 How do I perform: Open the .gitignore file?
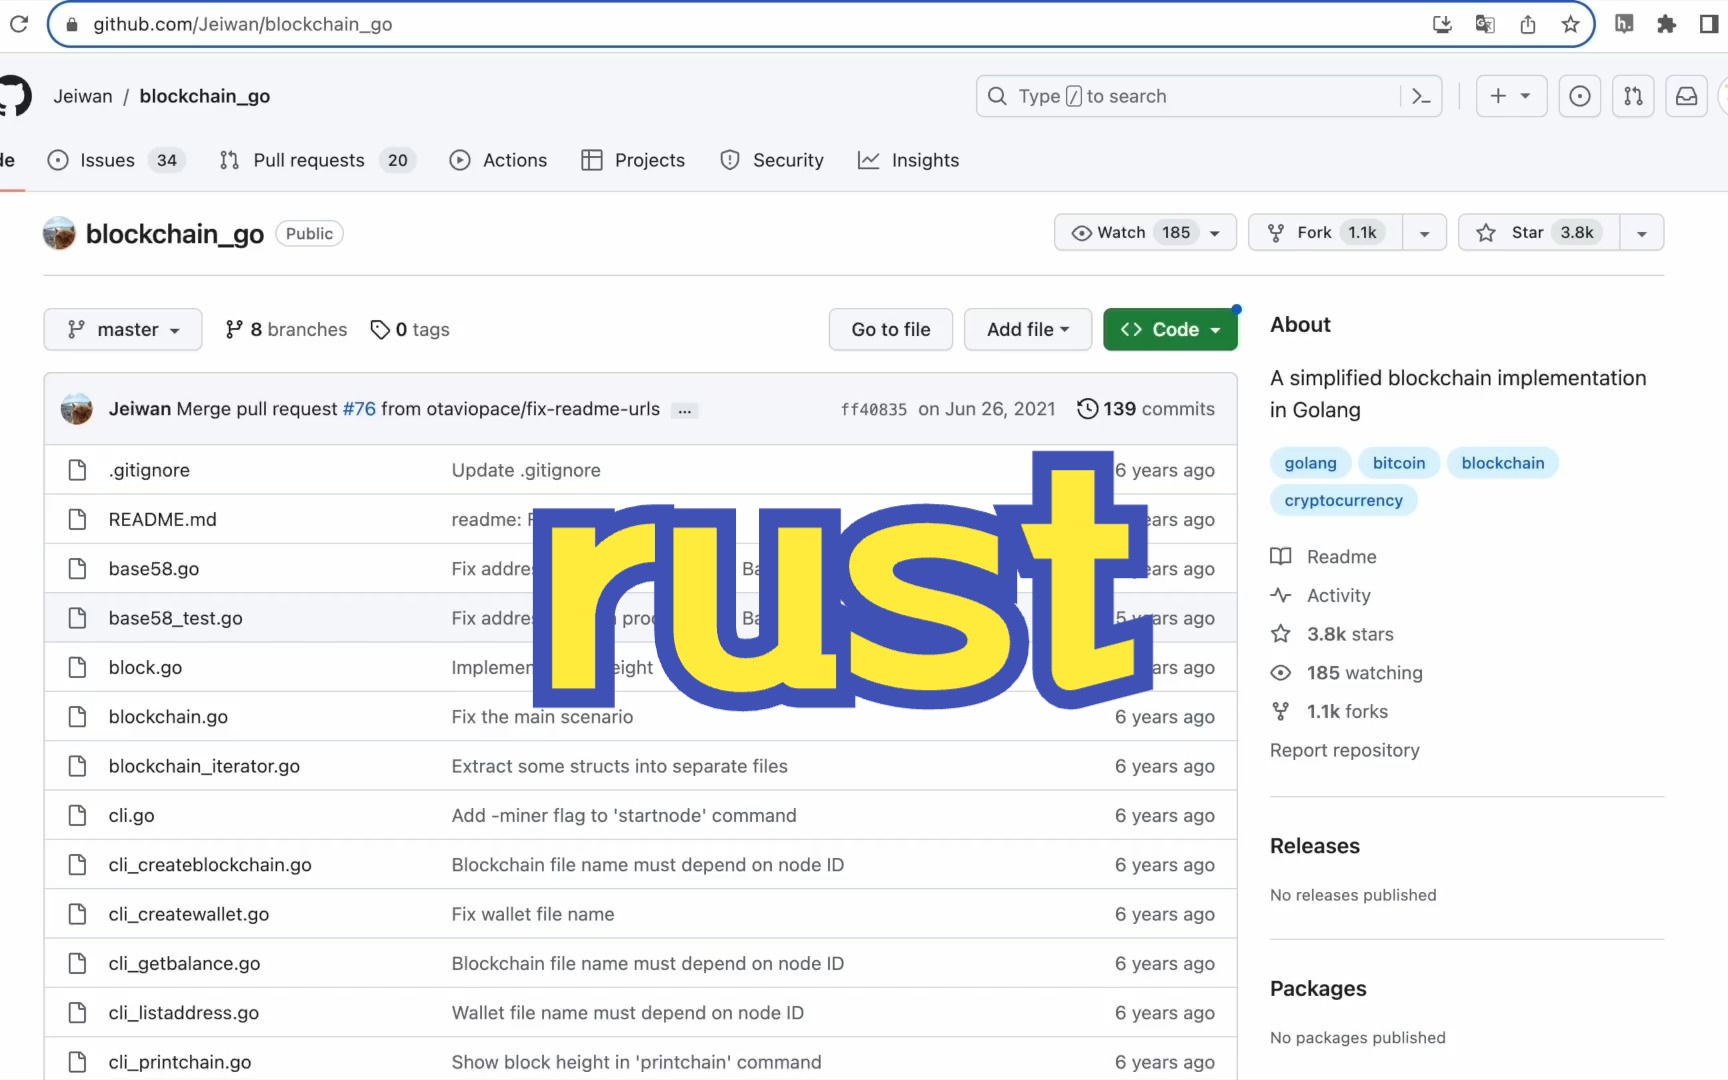pyautogui.click(x=149, y=470)
